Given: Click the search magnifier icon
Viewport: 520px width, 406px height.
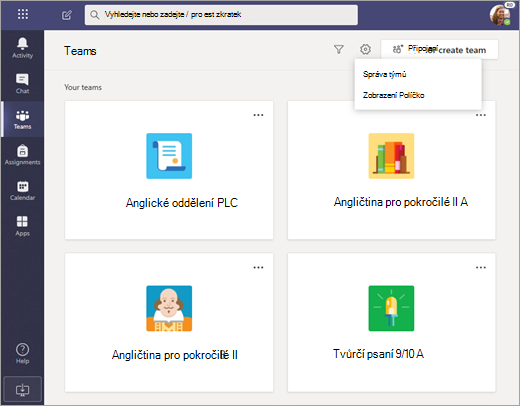Looking at the screenshot, I should pyautogui.click(x=95, y=15).
